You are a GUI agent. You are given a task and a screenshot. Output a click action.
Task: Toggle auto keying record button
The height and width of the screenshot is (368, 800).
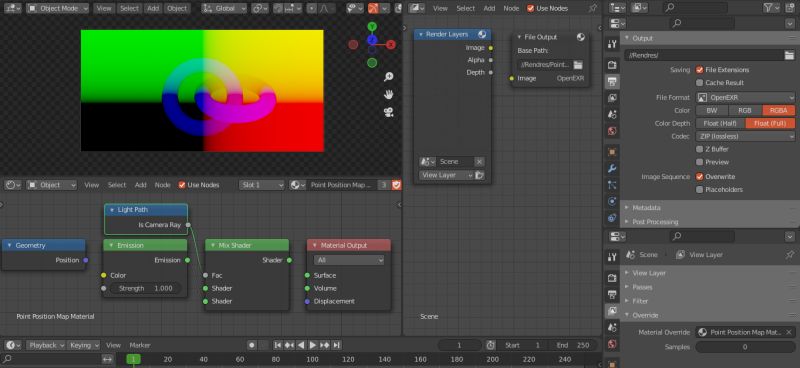pyautogui.click(x=252, y=345)
